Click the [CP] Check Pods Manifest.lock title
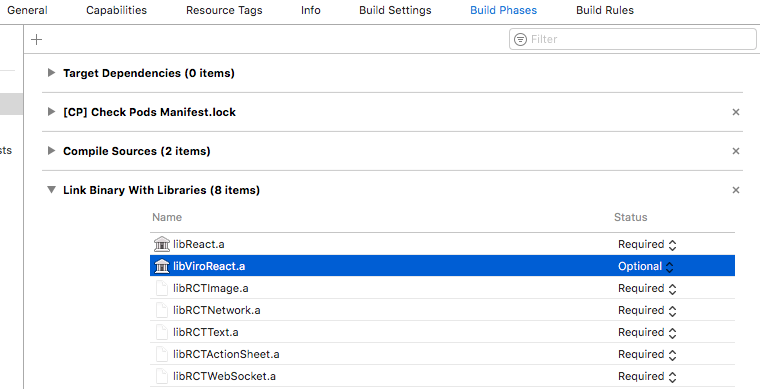760x389 pixels. 149,112
